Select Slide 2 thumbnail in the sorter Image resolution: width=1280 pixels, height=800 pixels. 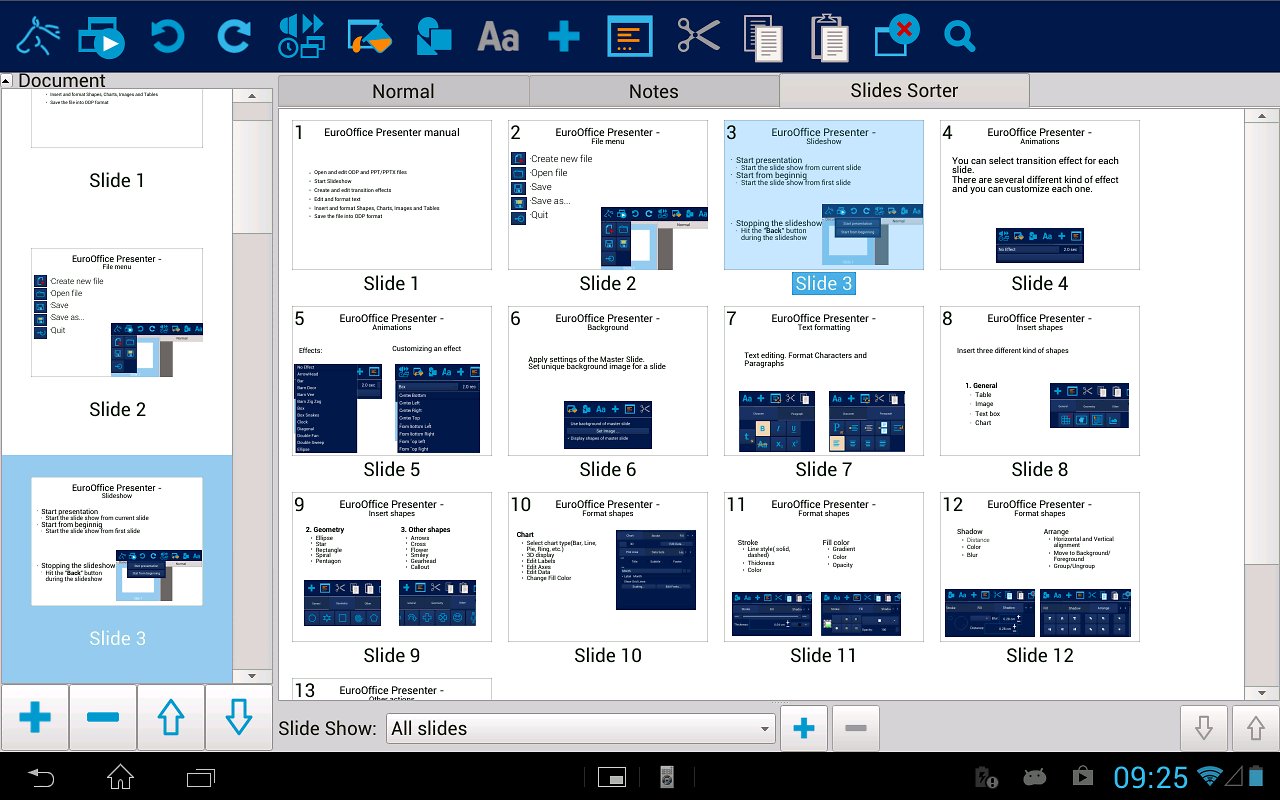point(608,195)
